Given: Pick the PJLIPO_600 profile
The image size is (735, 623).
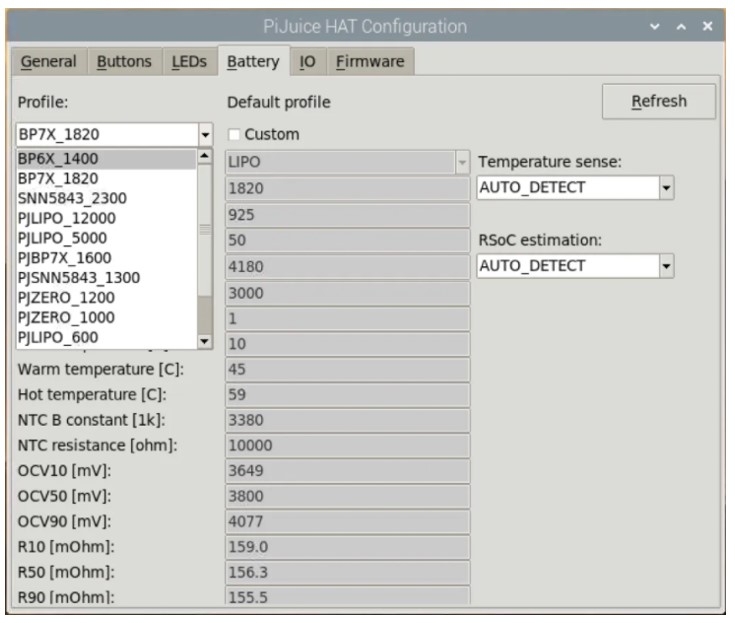Looking at the screenshot, I should (106, 338).
